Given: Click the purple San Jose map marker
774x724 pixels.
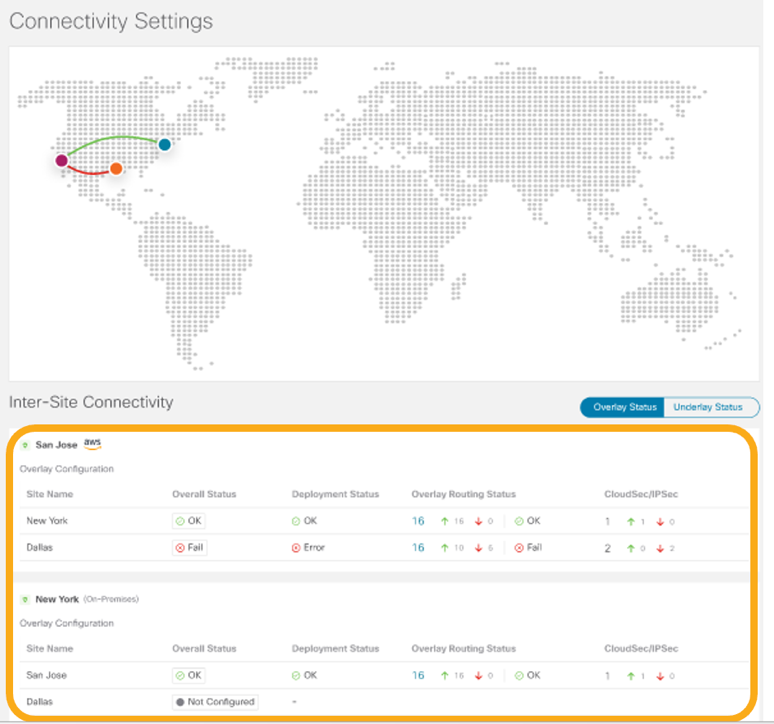Looking at the screenshot, I should click(62, 160).
